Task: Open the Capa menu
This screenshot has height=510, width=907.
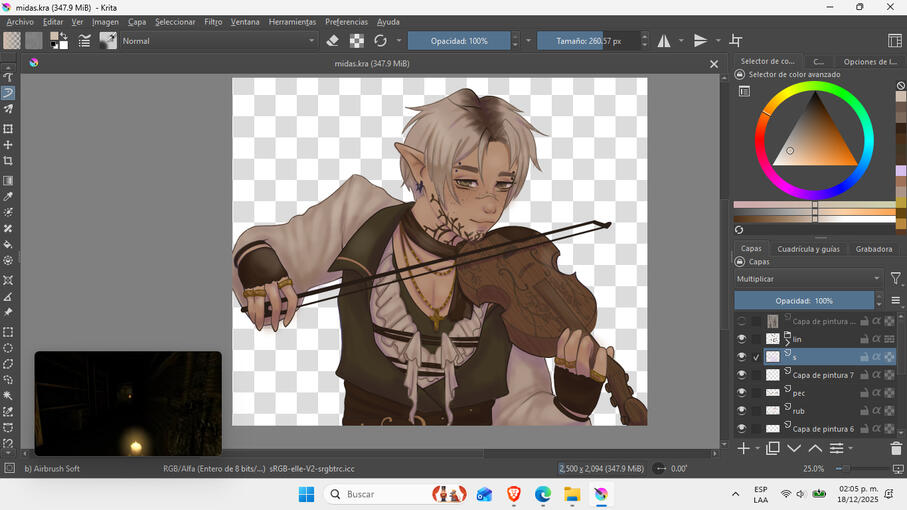Action: pyautogui.click(x=137, y=22)
